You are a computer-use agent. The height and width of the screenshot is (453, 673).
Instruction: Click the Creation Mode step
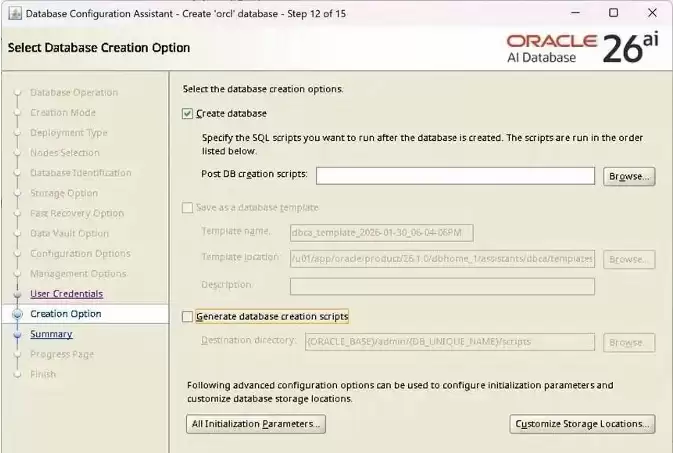63,112
